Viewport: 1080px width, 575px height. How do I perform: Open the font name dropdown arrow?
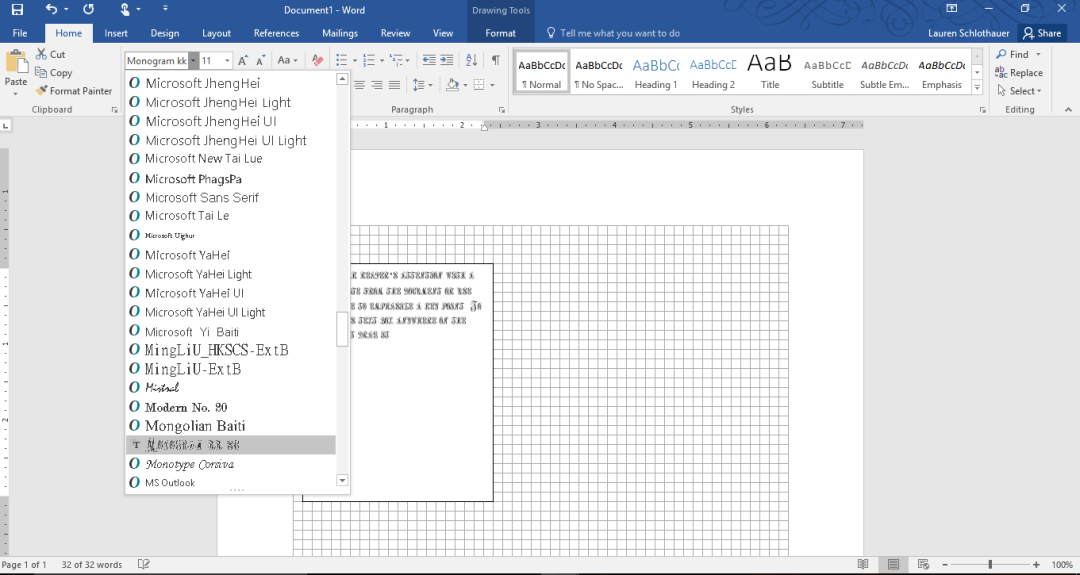point(194,61)
